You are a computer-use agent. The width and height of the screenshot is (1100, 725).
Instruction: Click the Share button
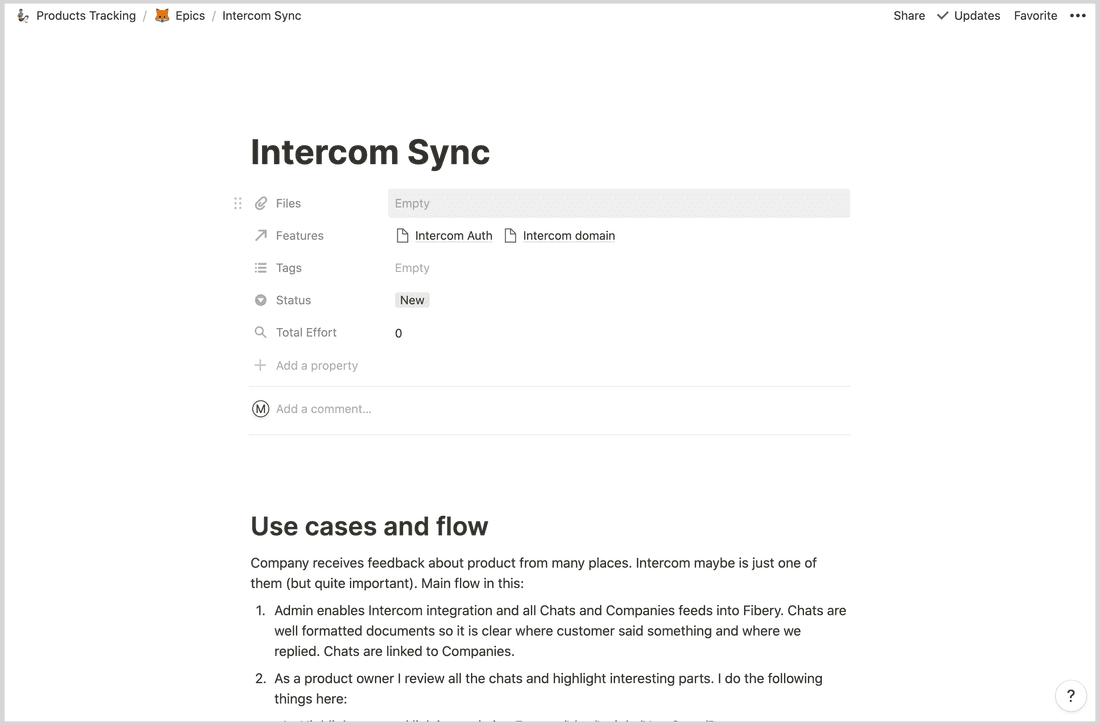(x=908, y=15)
